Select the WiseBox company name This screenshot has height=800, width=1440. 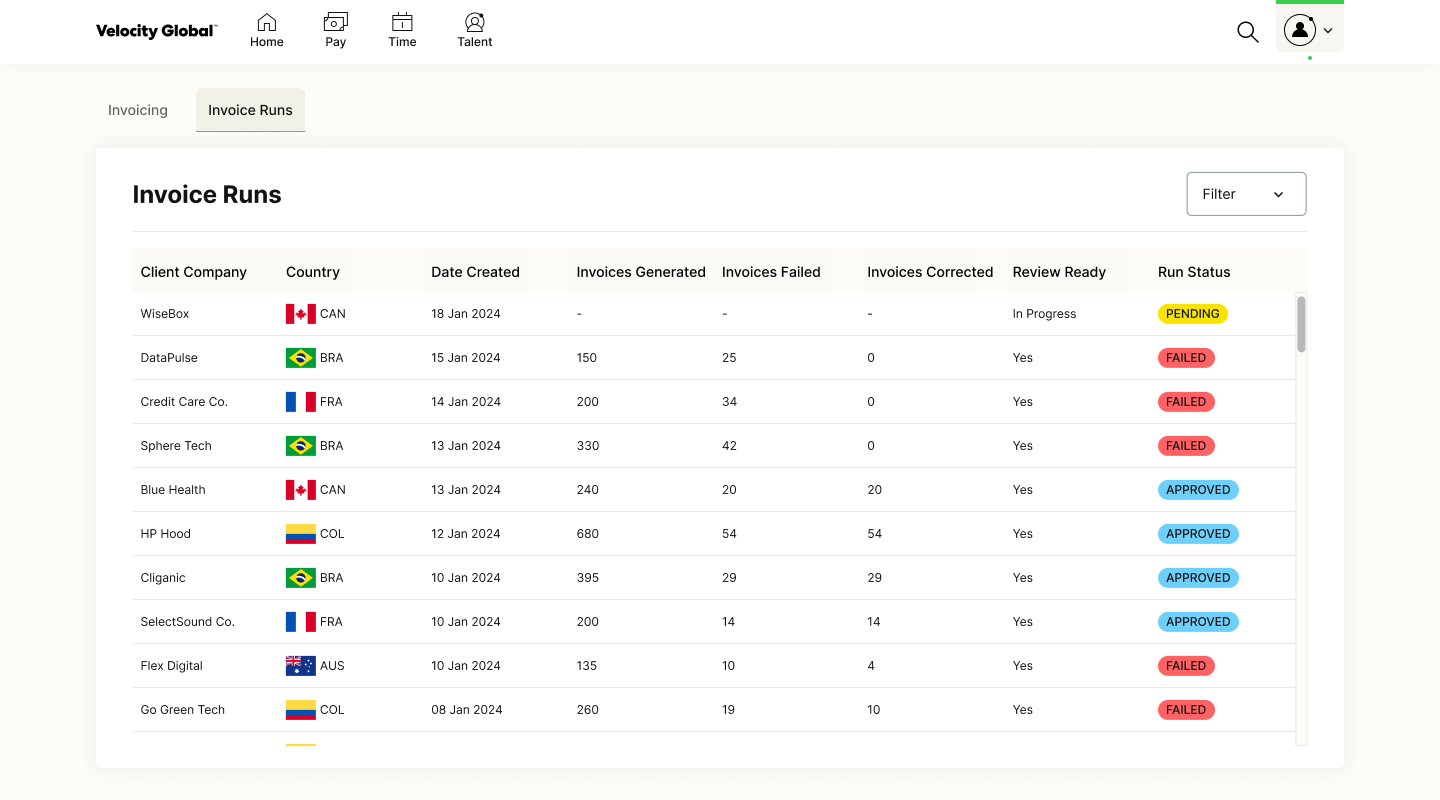point(165,314)
